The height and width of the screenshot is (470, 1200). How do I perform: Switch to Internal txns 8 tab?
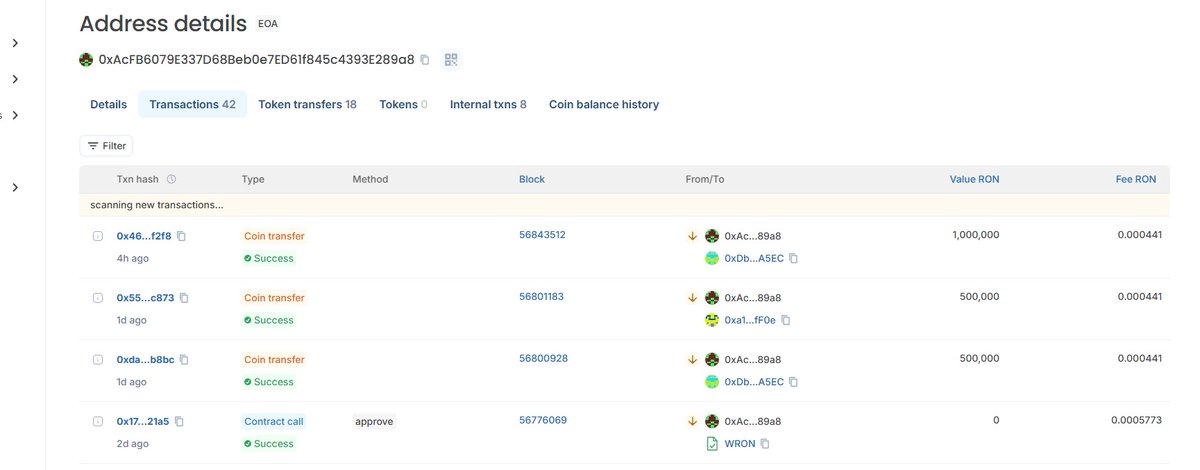click(x=488, y=104)
